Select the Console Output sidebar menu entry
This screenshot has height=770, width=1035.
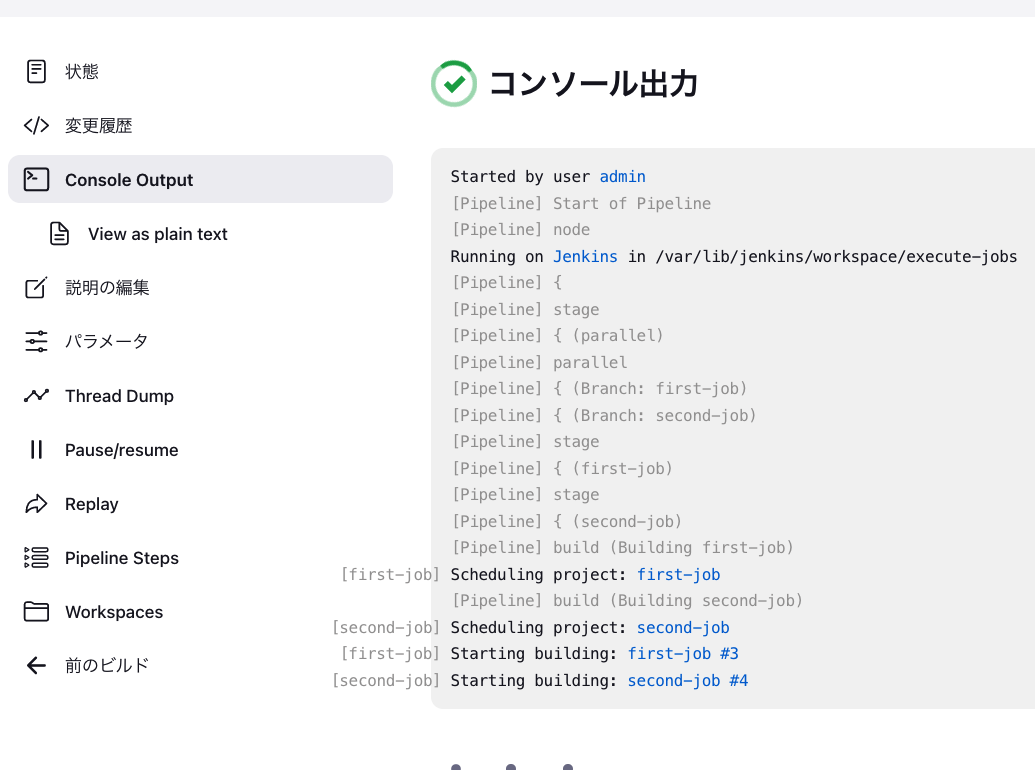(128, 180)
